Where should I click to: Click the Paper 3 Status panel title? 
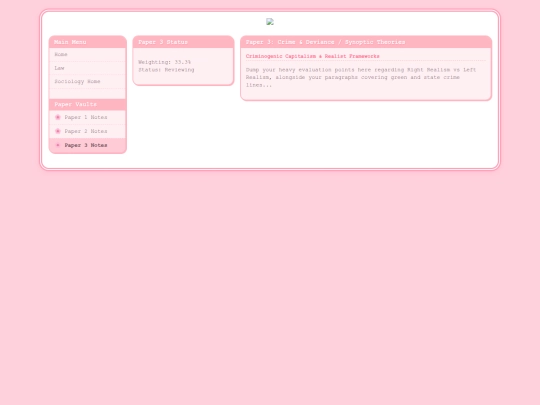coord(163,42)
